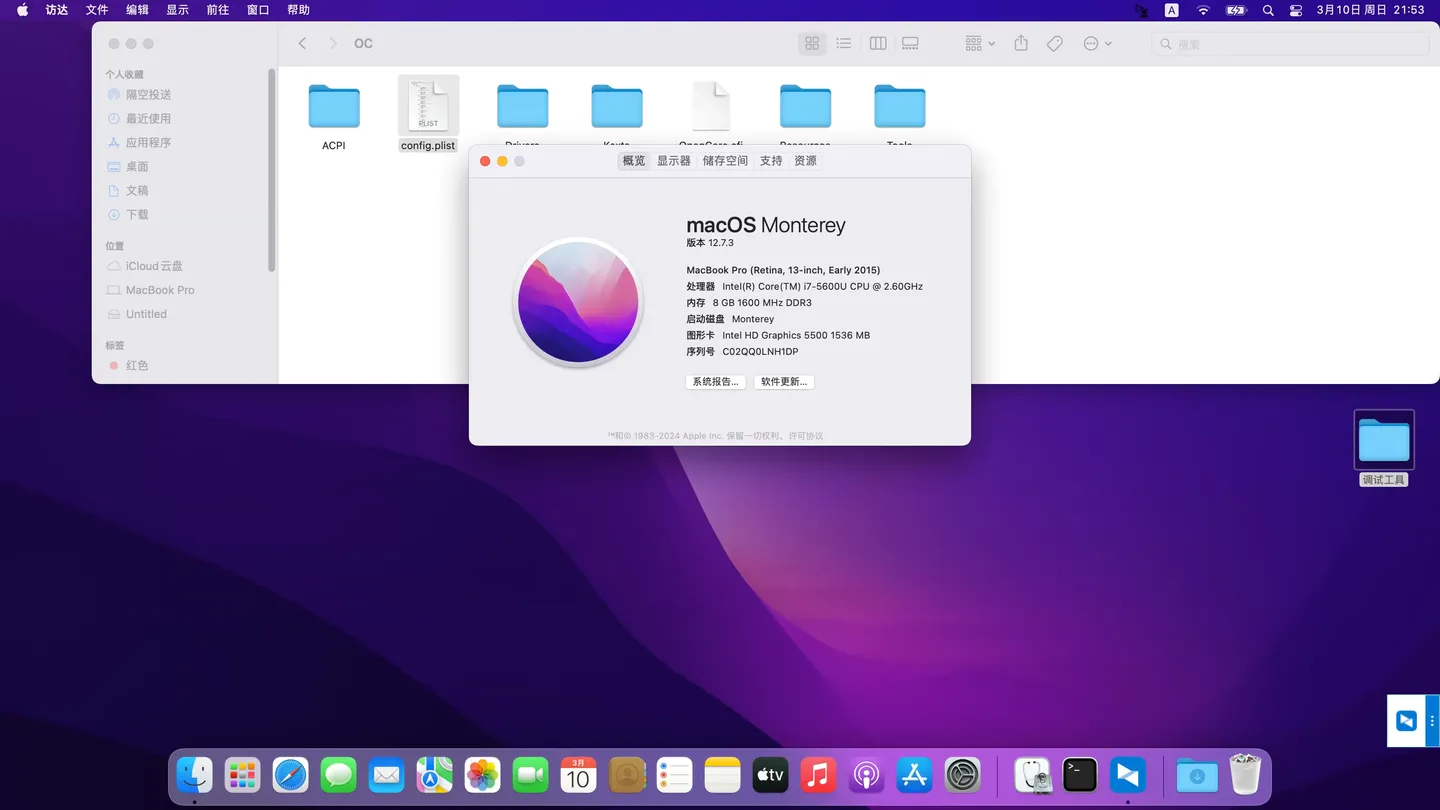Viewport: 1440px width, 810px height.
Task: Click the 软件更新 button
Action: [x=784, y=381]
